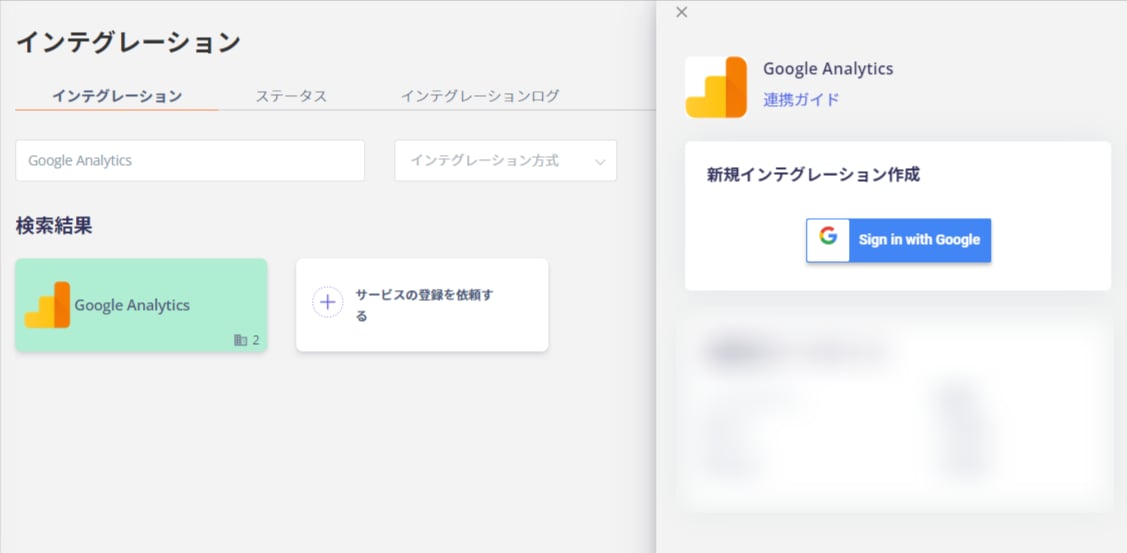1127x553 pixels.
Task: Click the インテグレーション page title
Action: pos(128,42)
